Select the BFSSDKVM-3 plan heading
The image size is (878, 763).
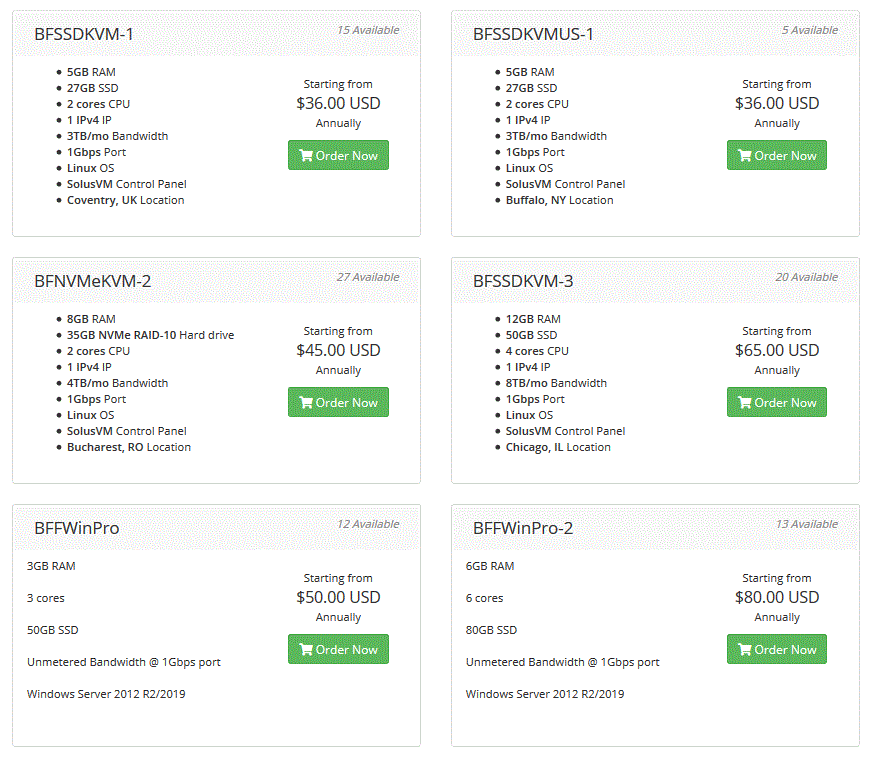pyautogui.click(x=523, y=281)
